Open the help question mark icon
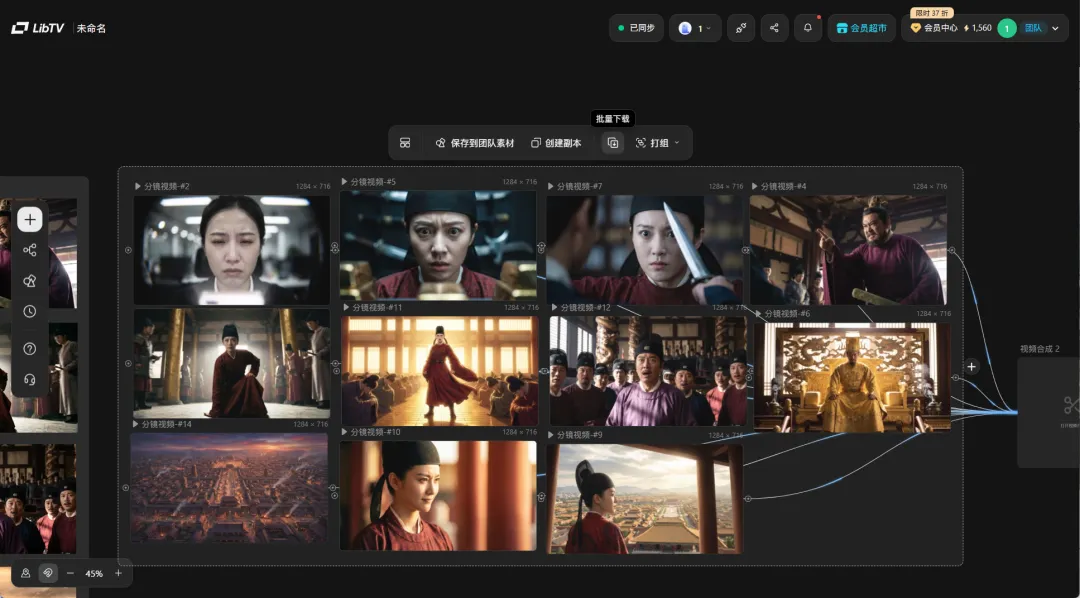This screenshot has height=598, width=1080. coord(30,349)
